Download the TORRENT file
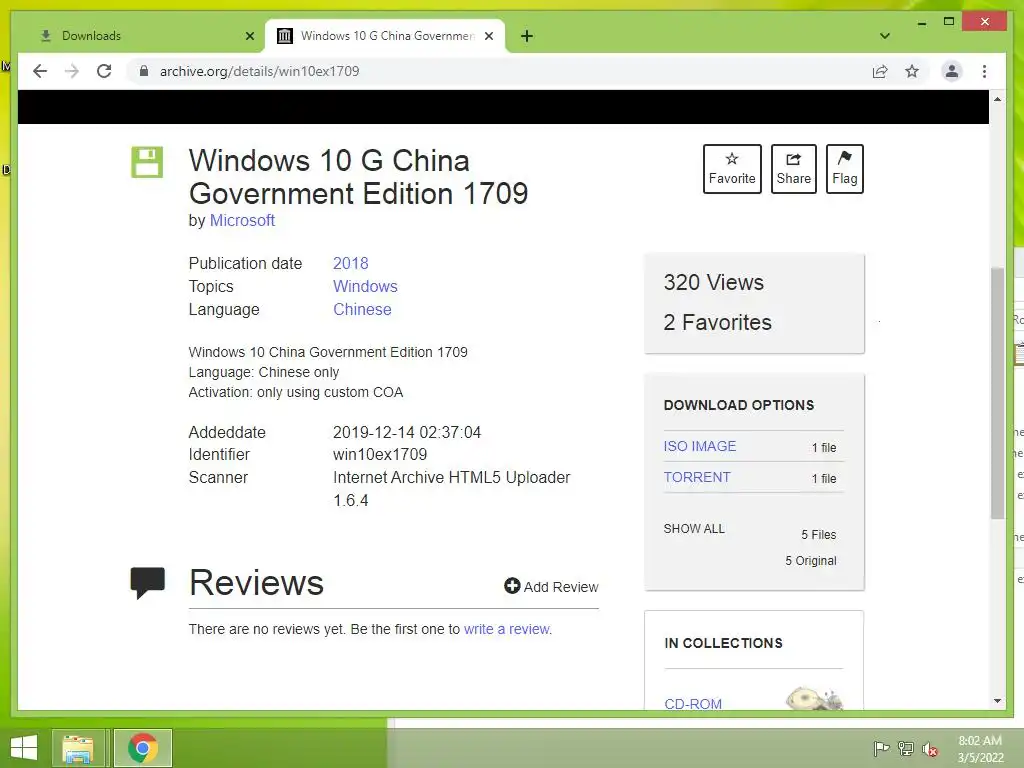The height and width of the screenshot is (768, 1024). (697, 477)
